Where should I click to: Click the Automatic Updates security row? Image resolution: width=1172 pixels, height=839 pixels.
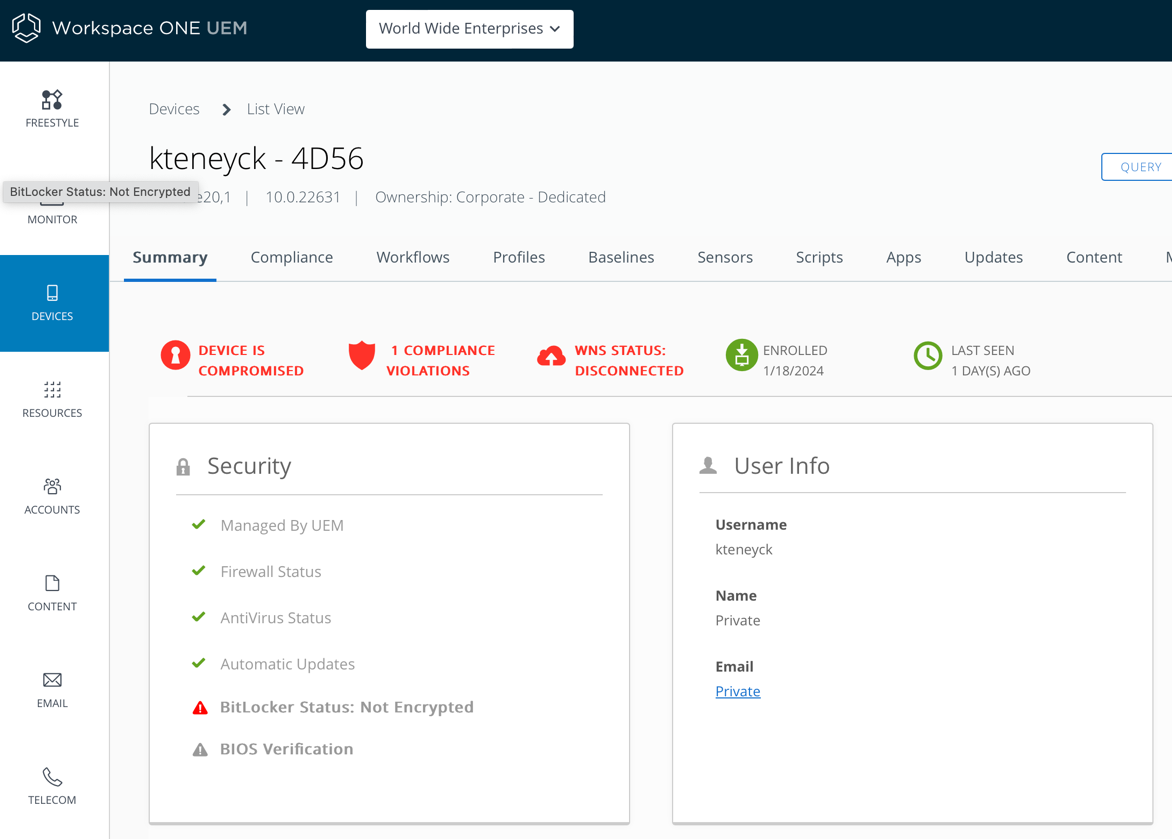click(x=287, y=664)
